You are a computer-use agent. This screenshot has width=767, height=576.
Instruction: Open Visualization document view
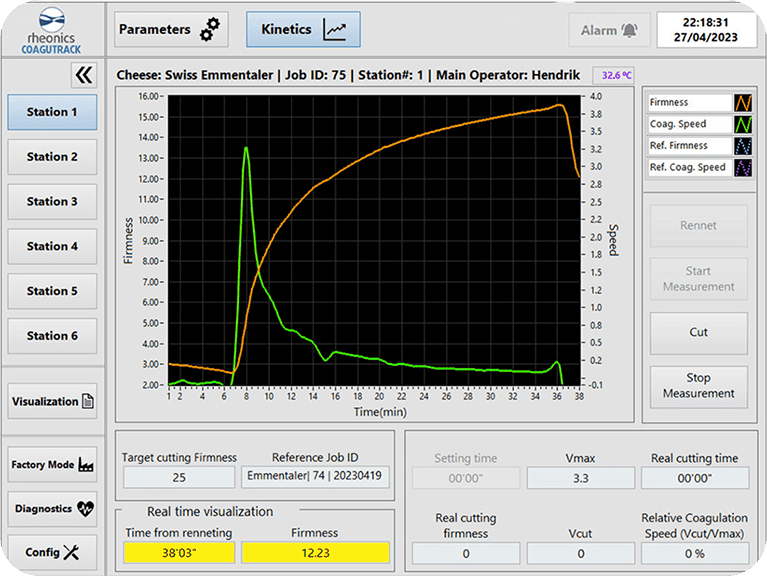pos(52,401)
